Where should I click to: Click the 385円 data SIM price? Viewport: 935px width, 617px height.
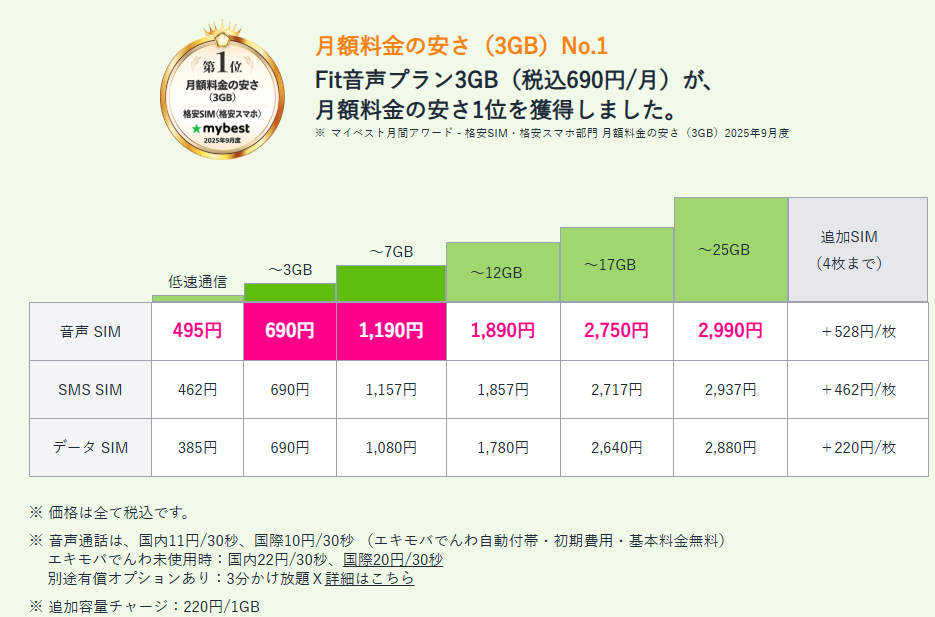[197, 447]
